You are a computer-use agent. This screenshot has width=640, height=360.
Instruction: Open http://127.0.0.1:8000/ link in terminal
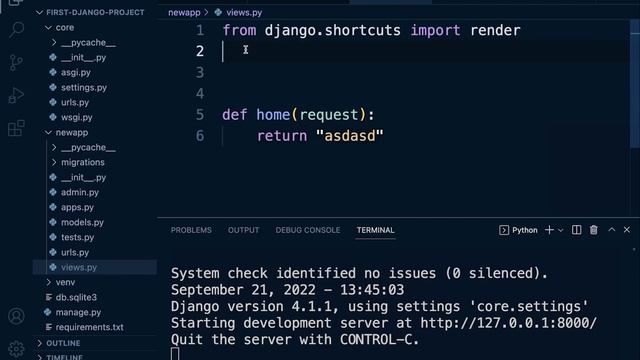pyautogui.click(x=509, y=323)
